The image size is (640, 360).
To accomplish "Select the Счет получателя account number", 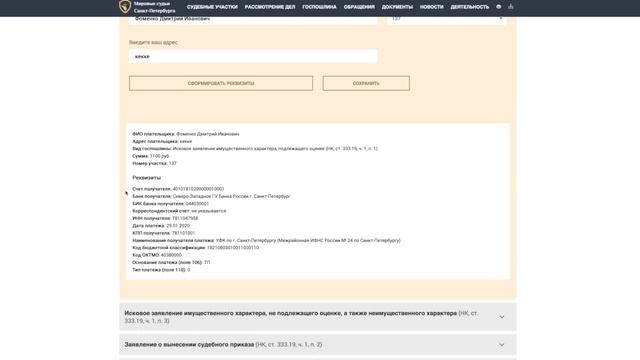I will click(x=198, y=189).
